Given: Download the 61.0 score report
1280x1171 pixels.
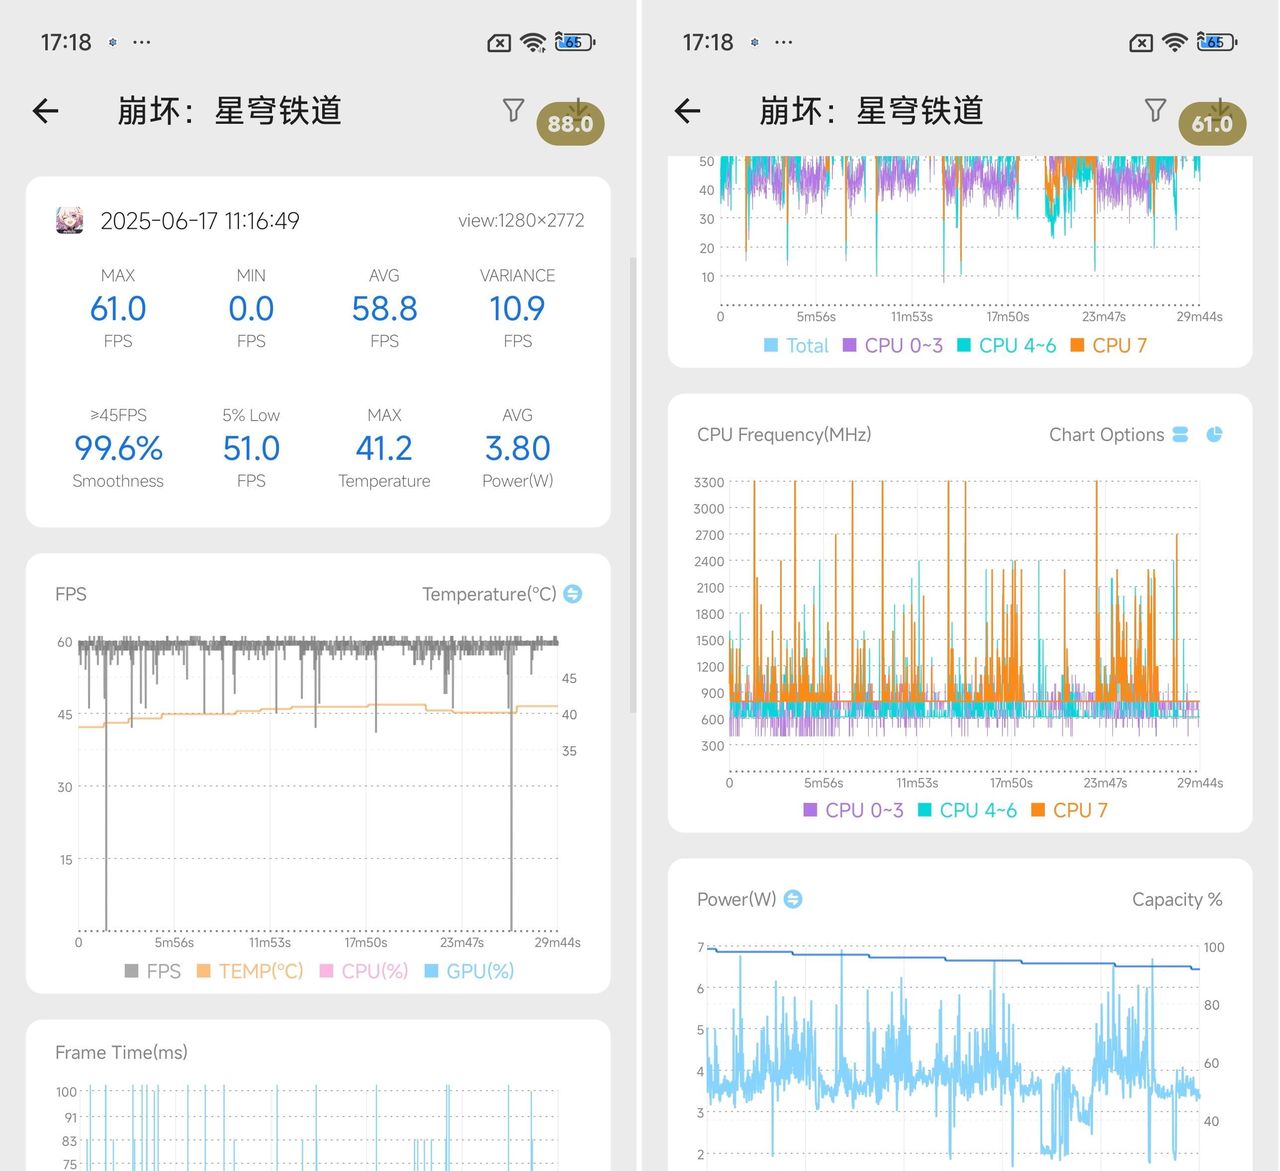Looking at the screenshot, I should click(1212, 123).
